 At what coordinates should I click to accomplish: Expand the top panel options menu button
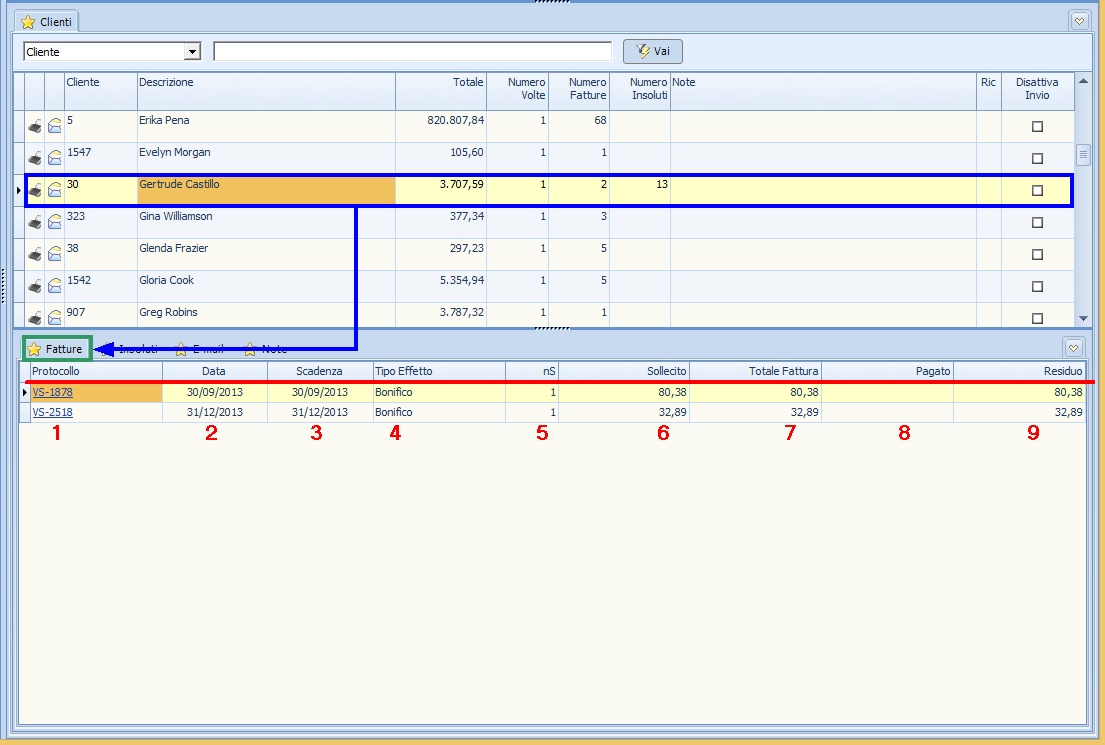pyautogui.click(x=1079, y=20)
